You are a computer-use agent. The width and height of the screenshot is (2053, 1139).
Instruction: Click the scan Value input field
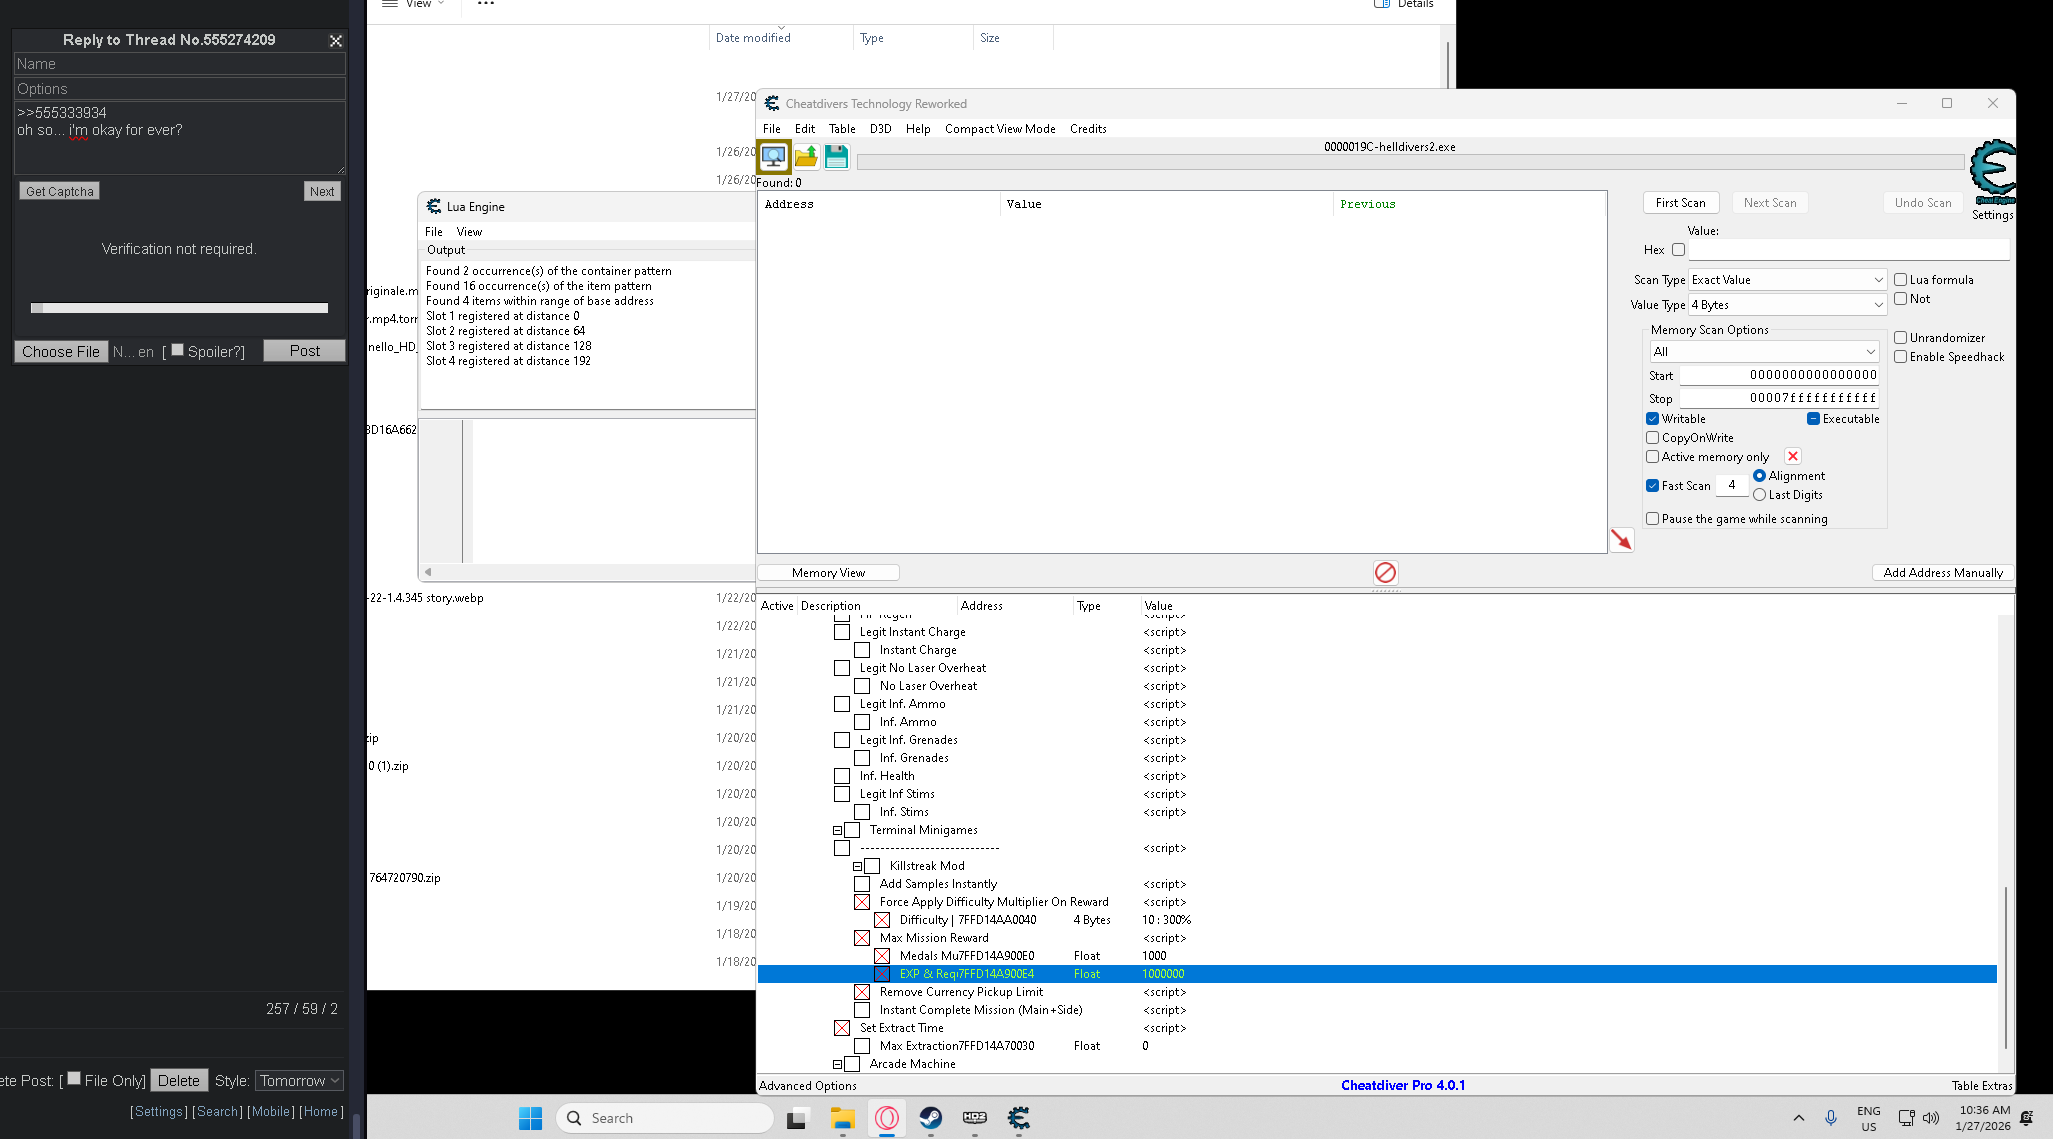click(1848, 250)
